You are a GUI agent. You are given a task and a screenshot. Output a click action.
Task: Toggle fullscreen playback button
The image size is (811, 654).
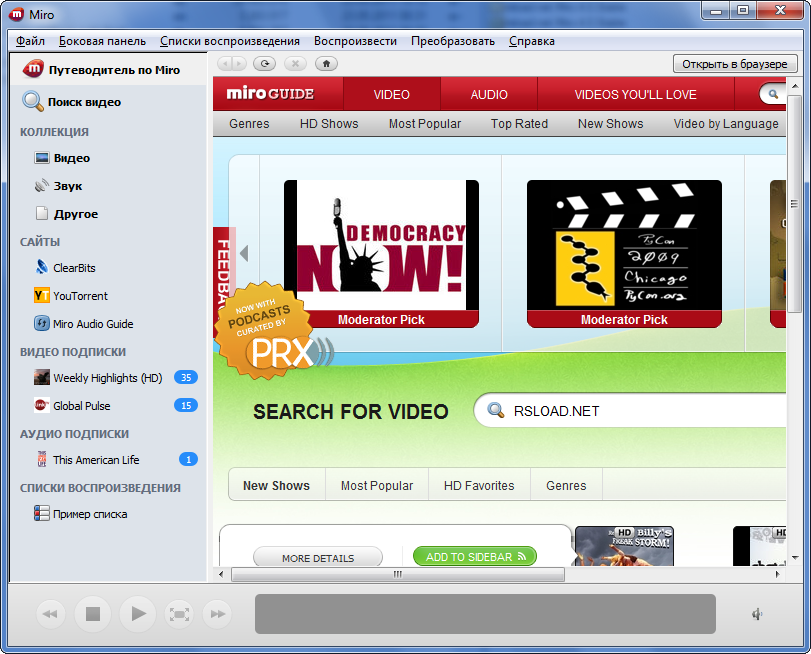[179, 614]
